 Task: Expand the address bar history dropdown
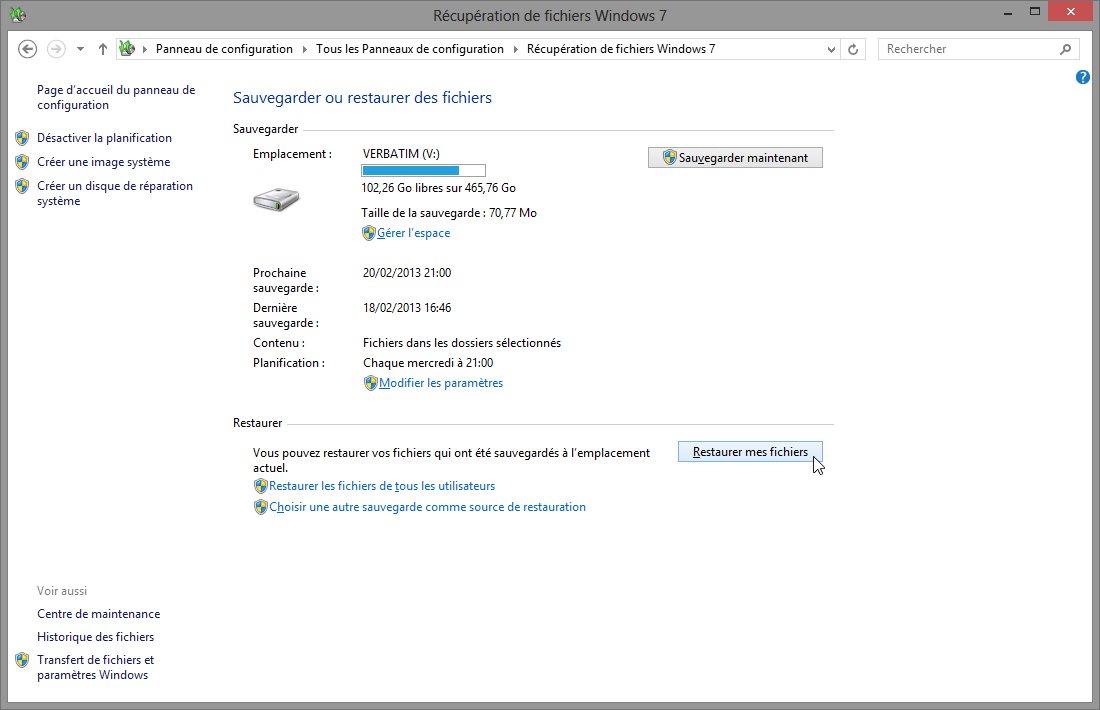pyautogui.click(x=831, y=49)
